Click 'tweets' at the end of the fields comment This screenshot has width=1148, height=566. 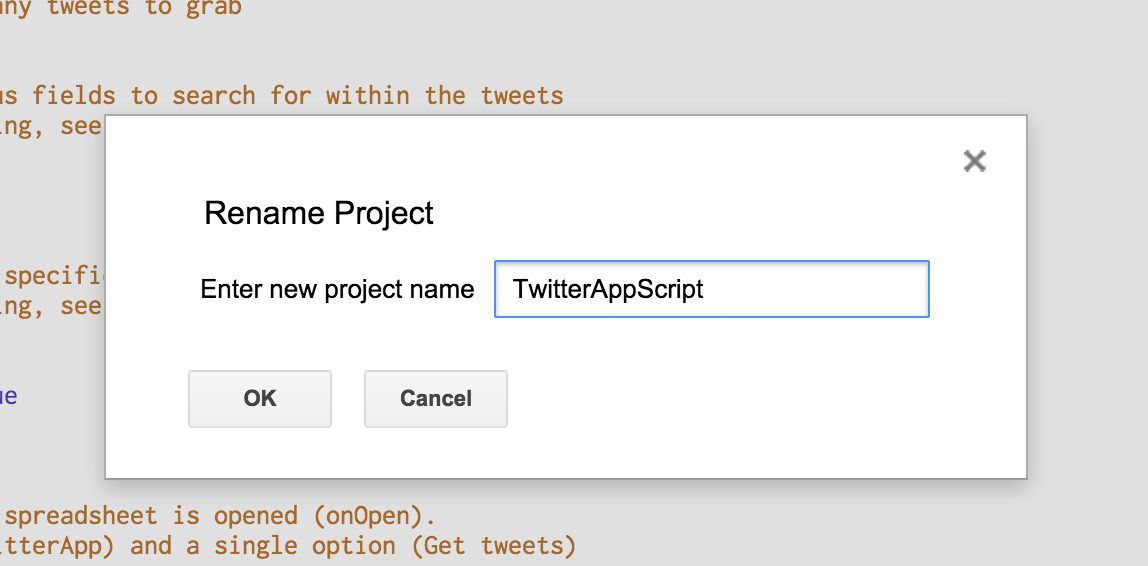pyautogui.click(x=521, y=96)
